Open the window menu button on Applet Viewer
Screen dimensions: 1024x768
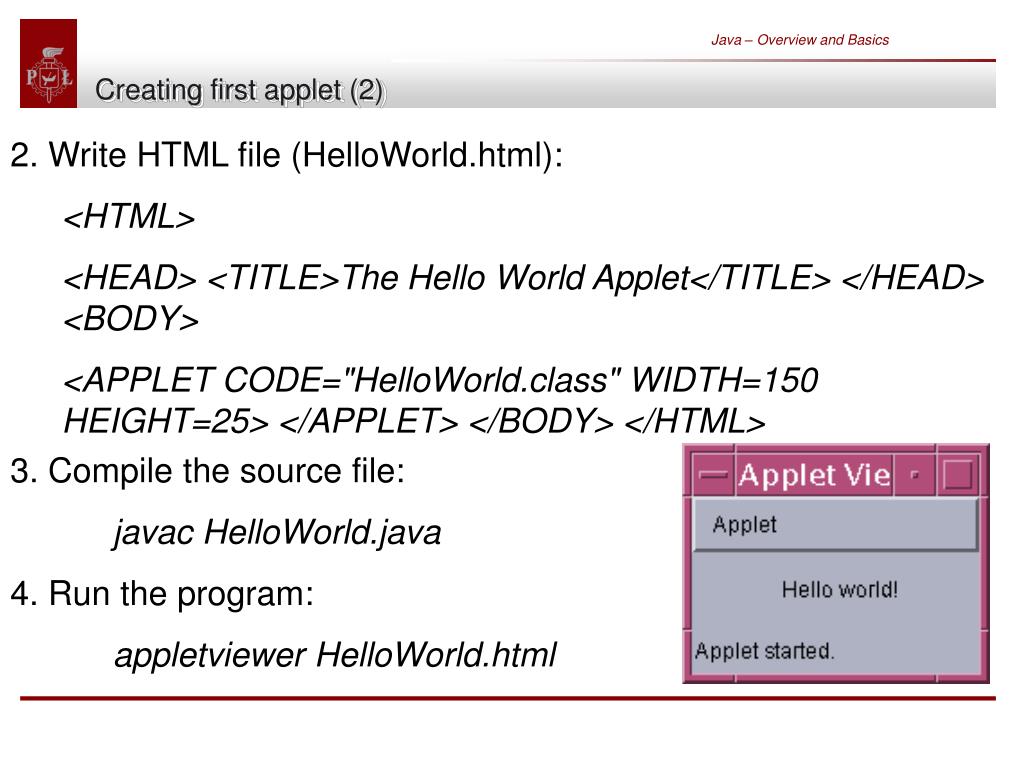[x=712, y=474]
